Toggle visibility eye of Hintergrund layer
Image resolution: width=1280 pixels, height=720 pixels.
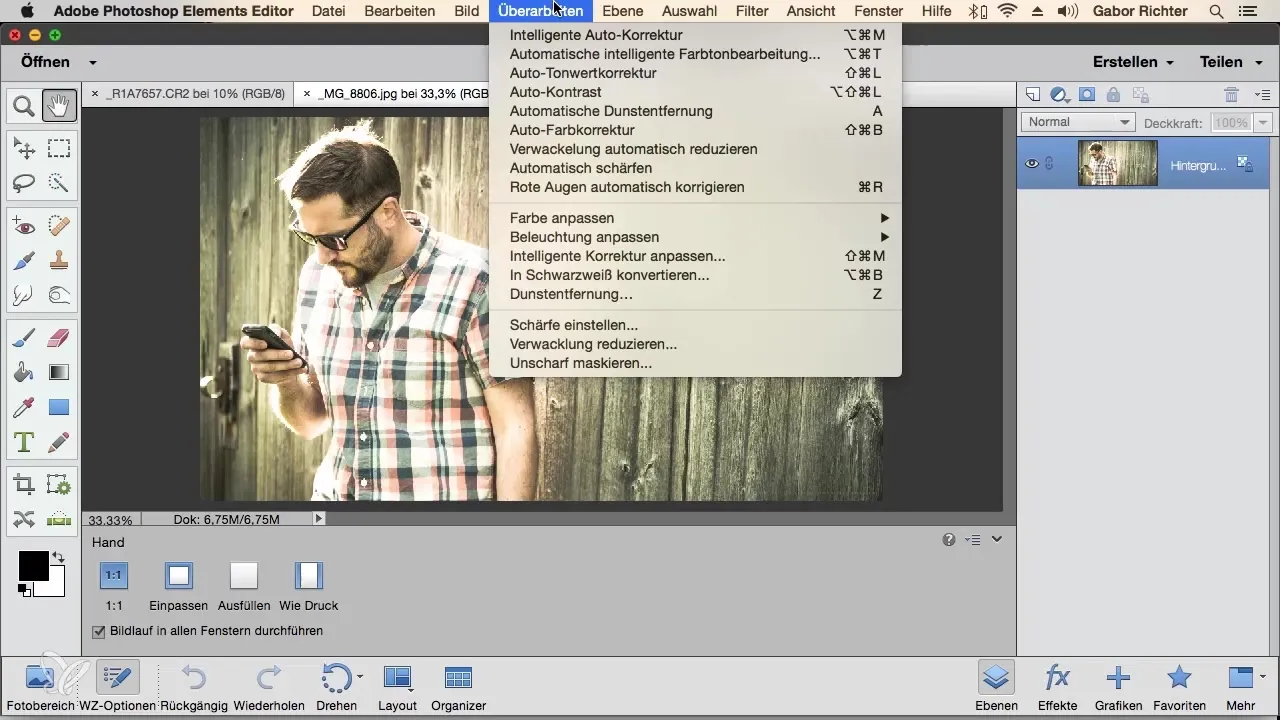(x=1032, y=164)
